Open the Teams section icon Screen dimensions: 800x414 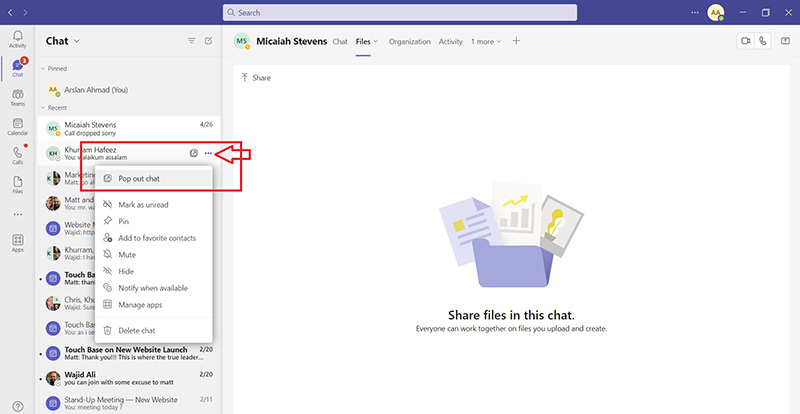pos(18,98)
